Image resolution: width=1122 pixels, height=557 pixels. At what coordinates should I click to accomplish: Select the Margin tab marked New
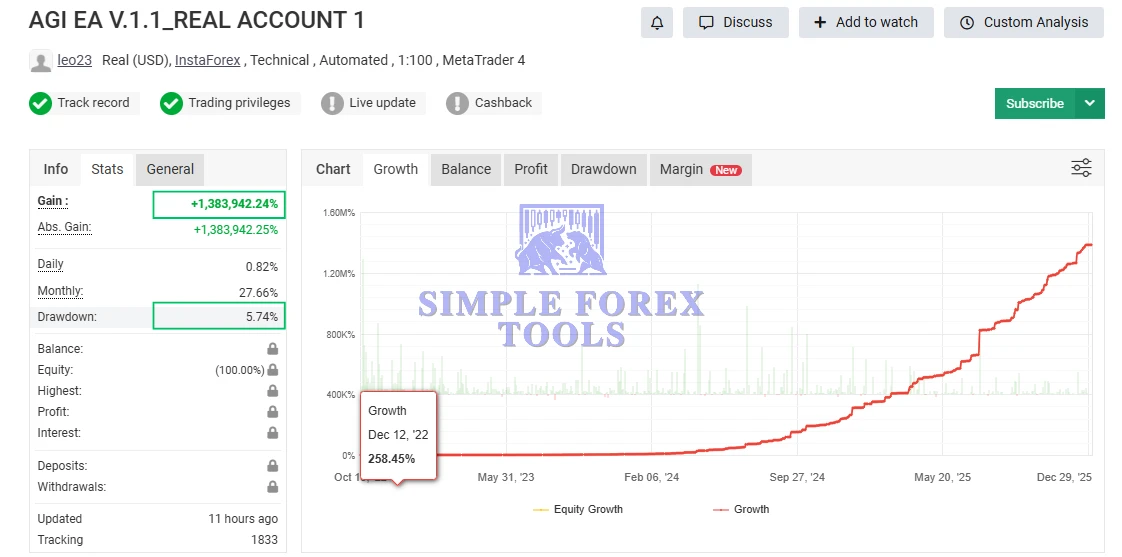(x=699, y=169)
